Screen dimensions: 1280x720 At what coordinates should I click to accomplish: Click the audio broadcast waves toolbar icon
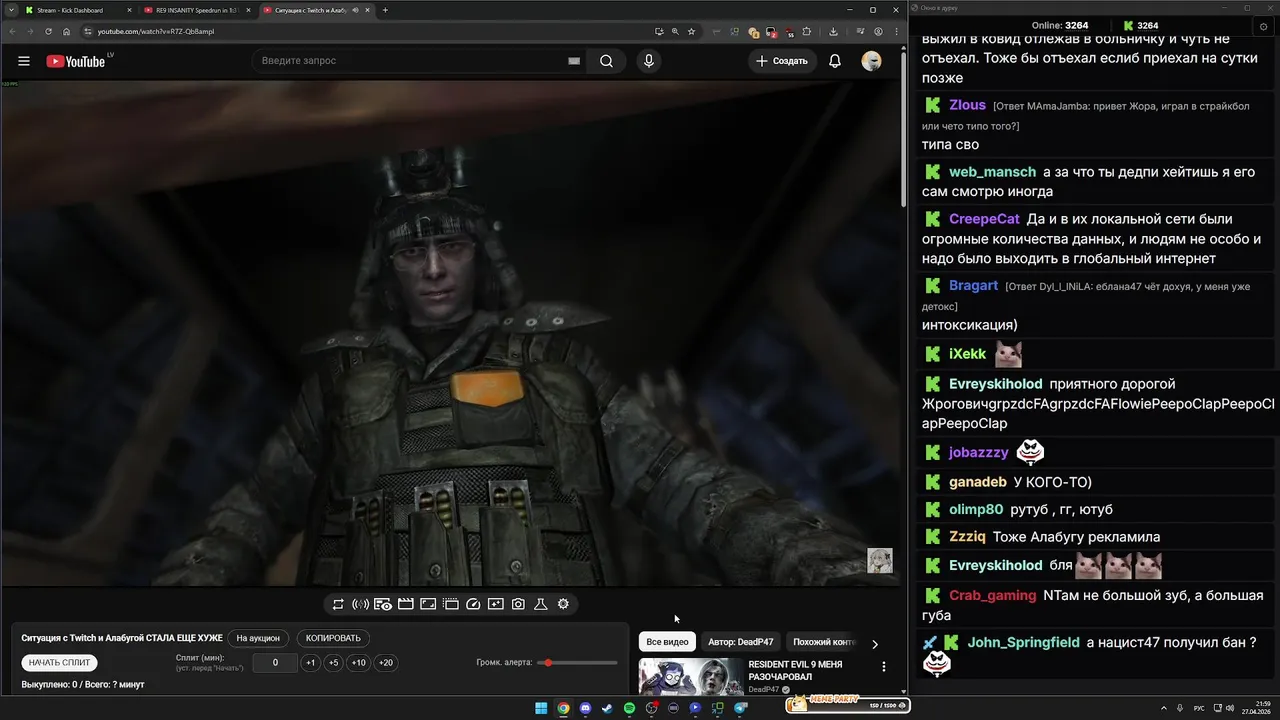tap(361, 604)
